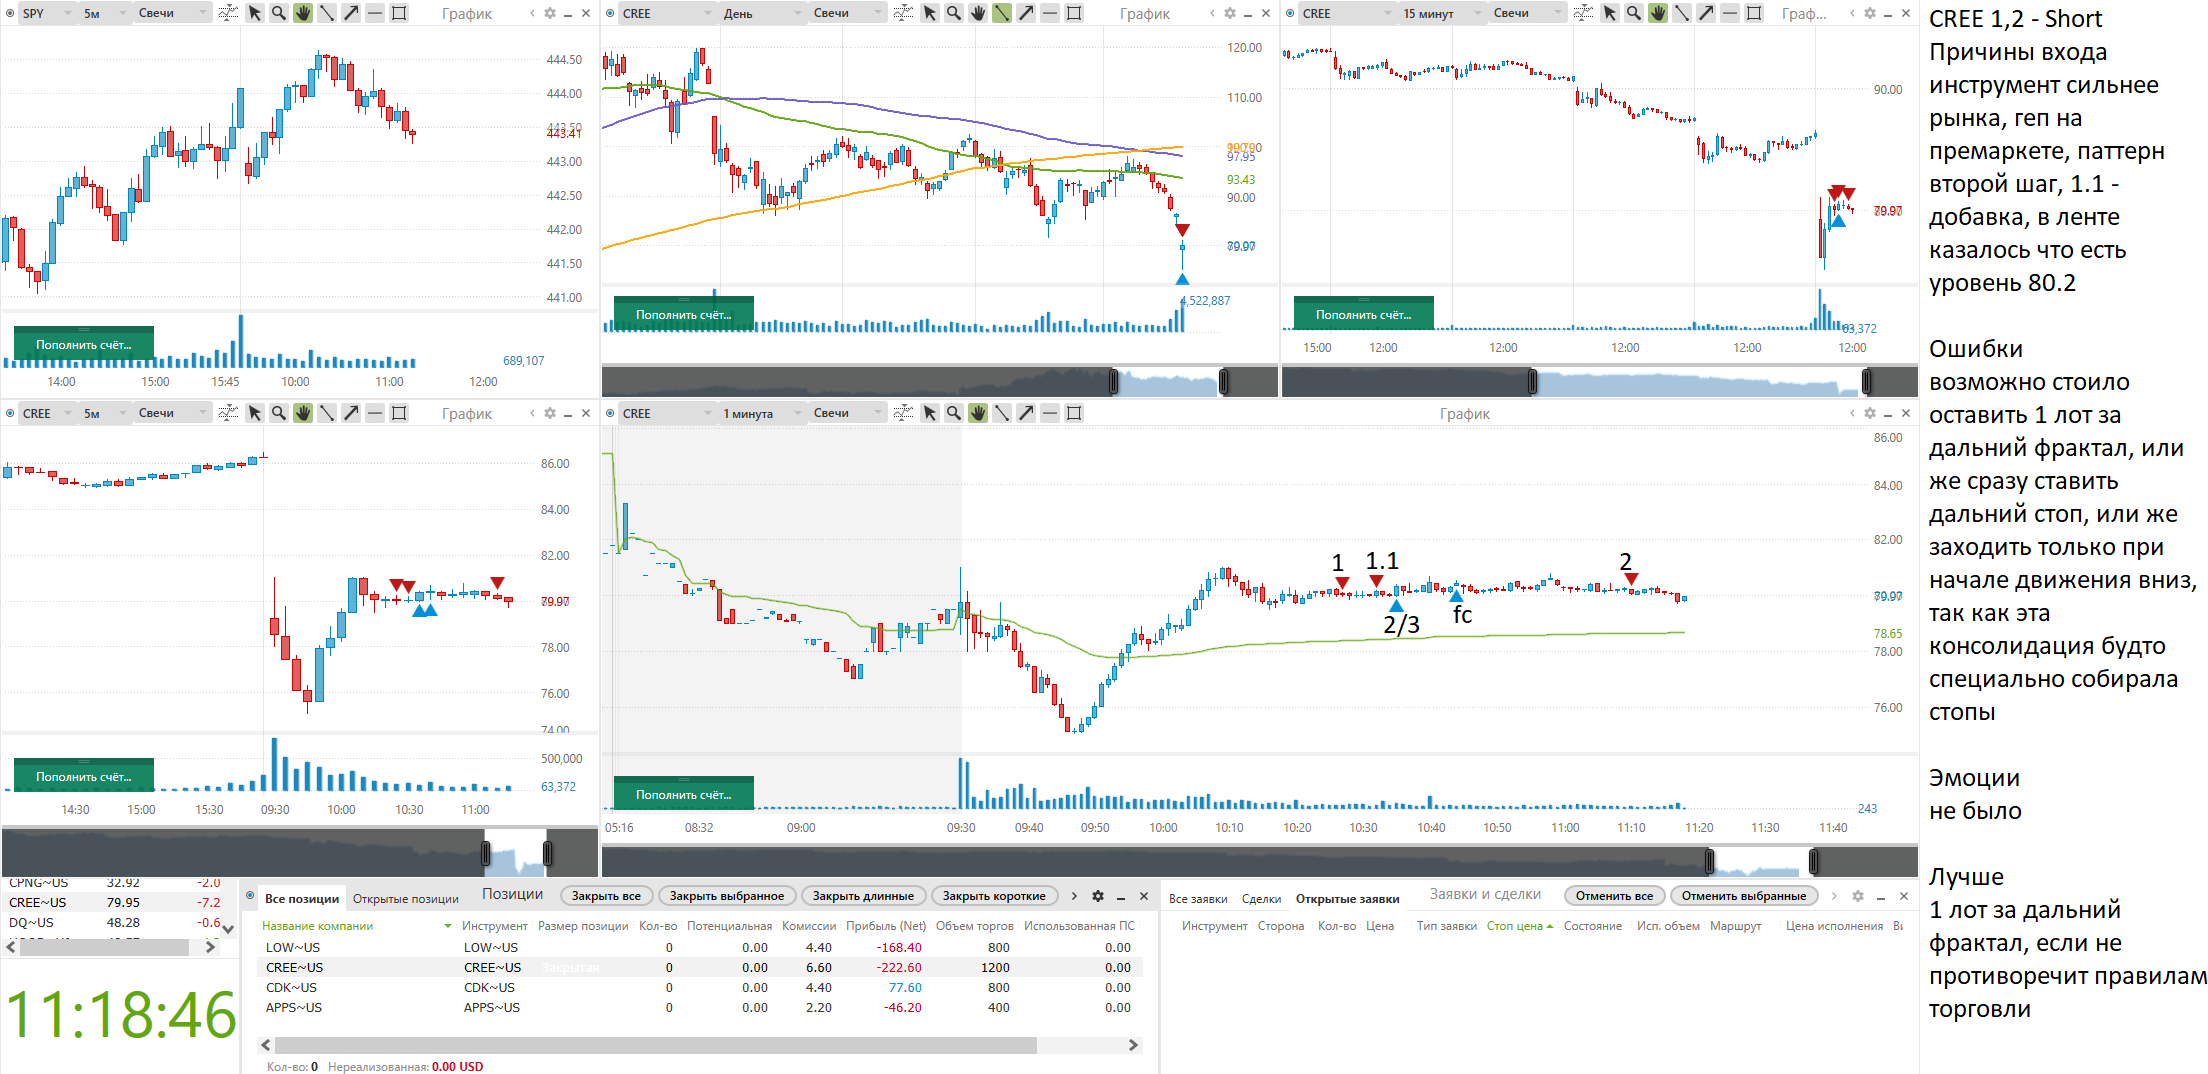
Task: Select the pointer tool in SPY 5м chart
Action: point(254,13)
